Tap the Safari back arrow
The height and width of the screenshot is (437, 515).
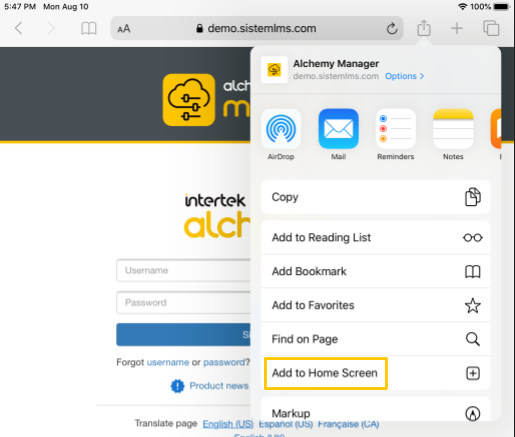pyautogui.click(x=19, y=28)
